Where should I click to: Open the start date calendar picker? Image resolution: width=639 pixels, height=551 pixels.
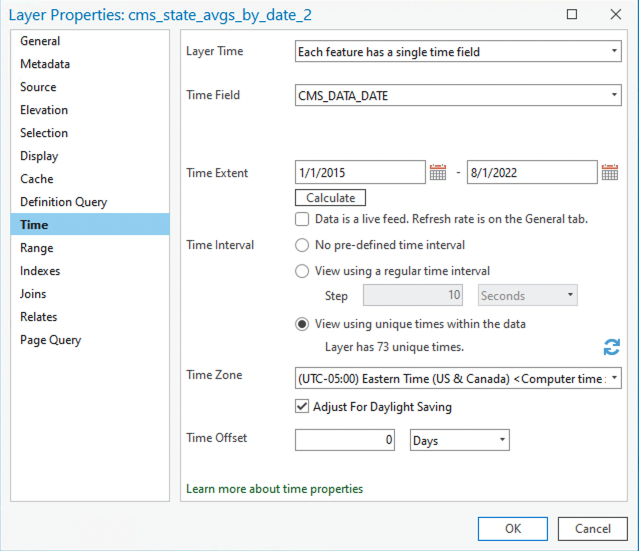point(438,173)
